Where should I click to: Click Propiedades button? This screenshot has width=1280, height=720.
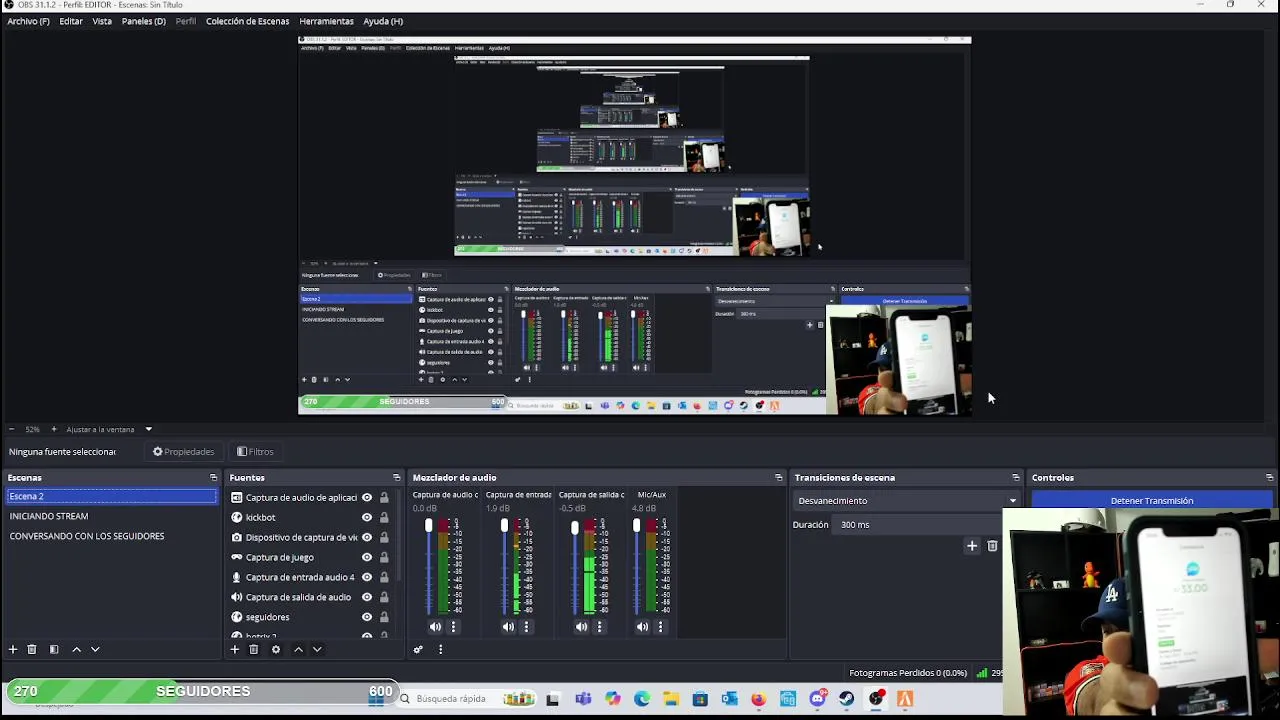(x=183, y=451)
